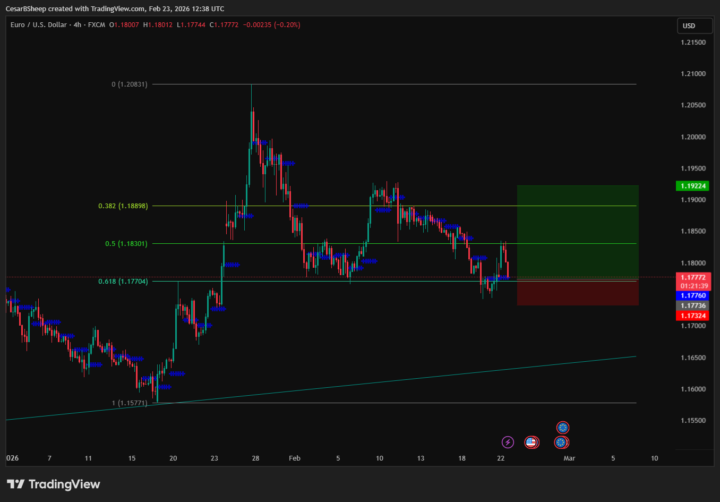Open the US flag economic event icon
The height and width of the screenshot is (502, 720).
(531, 442)
